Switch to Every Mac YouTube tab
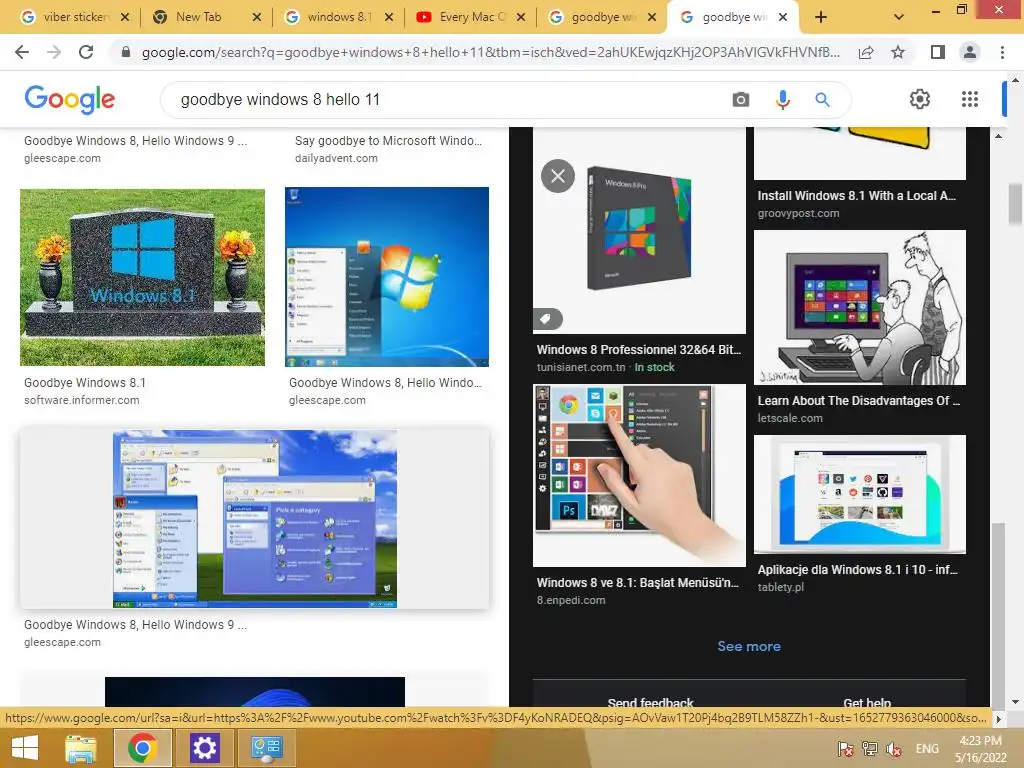Viewport: 1024px width, 768px height. point(462,17)
